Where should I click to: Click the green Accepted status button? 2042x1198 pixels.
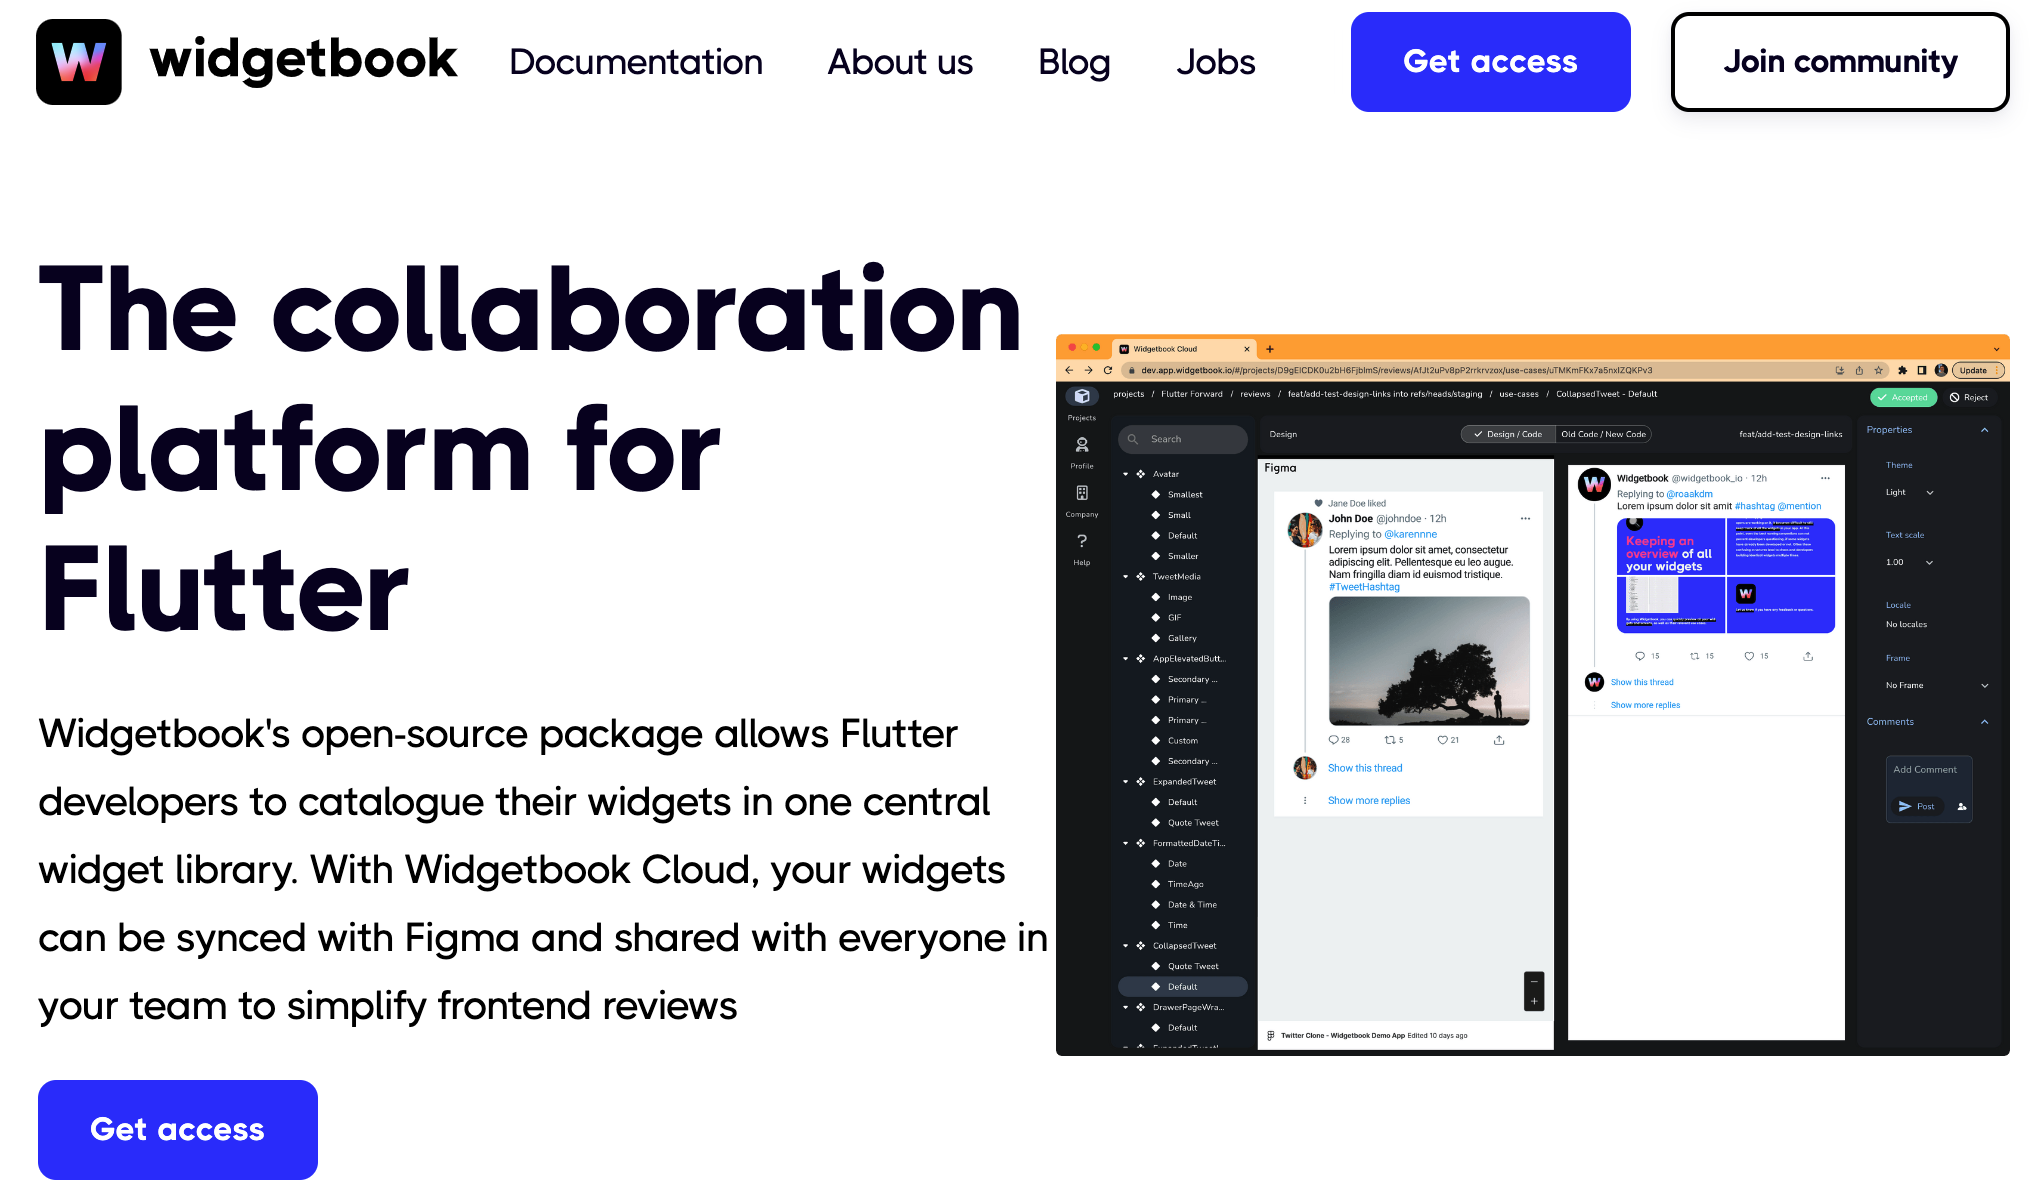[1903, 397]
